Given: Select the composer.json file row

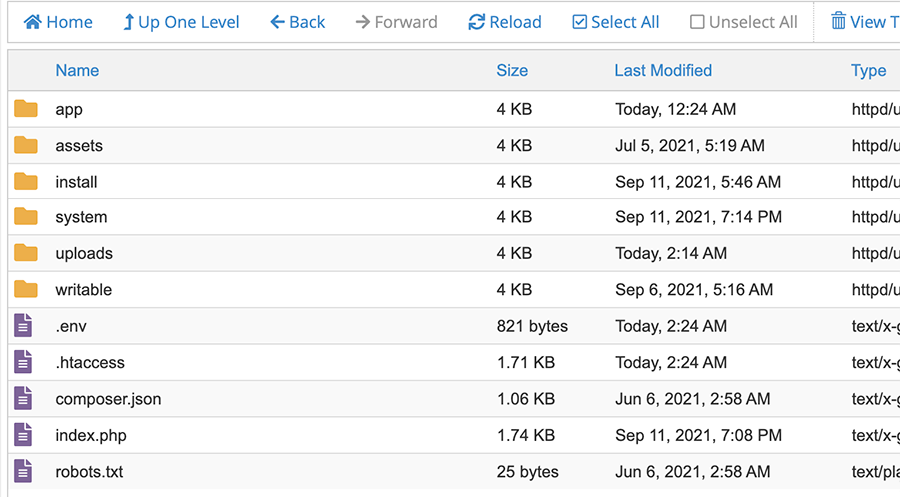Looking at the screenshot, I should [108, 399].
